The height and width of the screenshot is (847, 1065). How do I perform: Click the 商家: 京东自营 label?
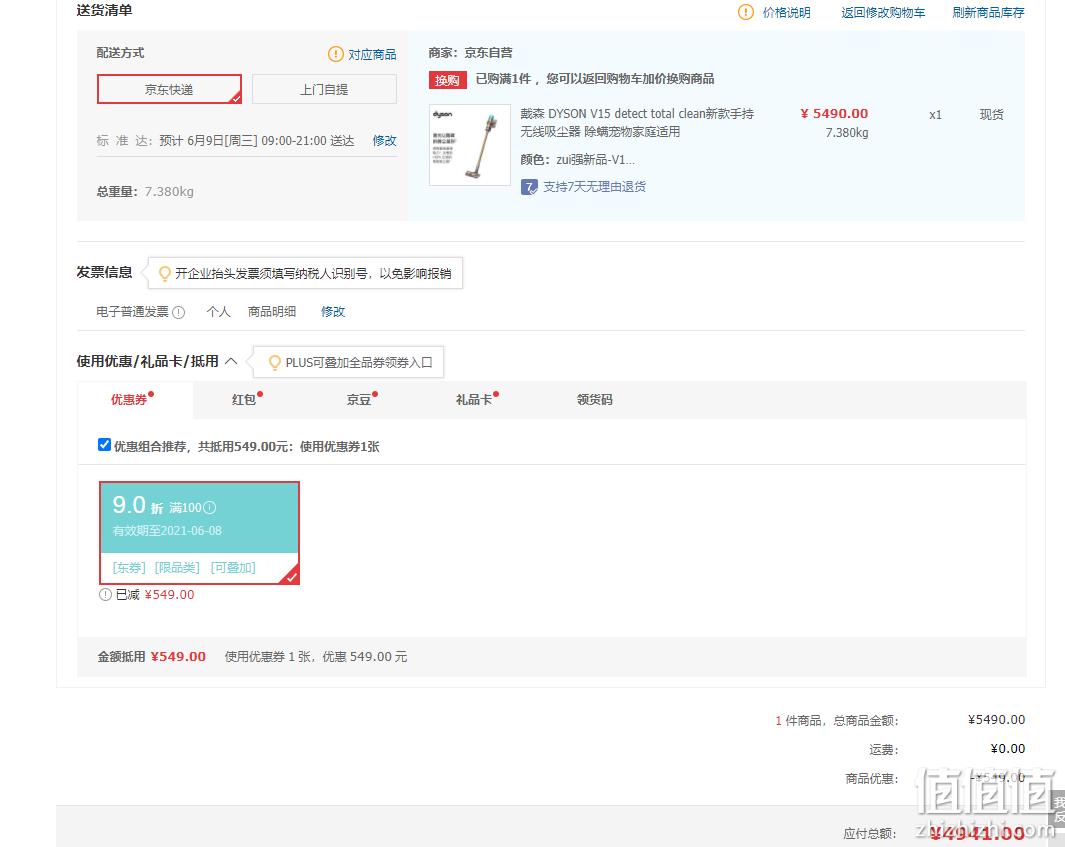471,52
